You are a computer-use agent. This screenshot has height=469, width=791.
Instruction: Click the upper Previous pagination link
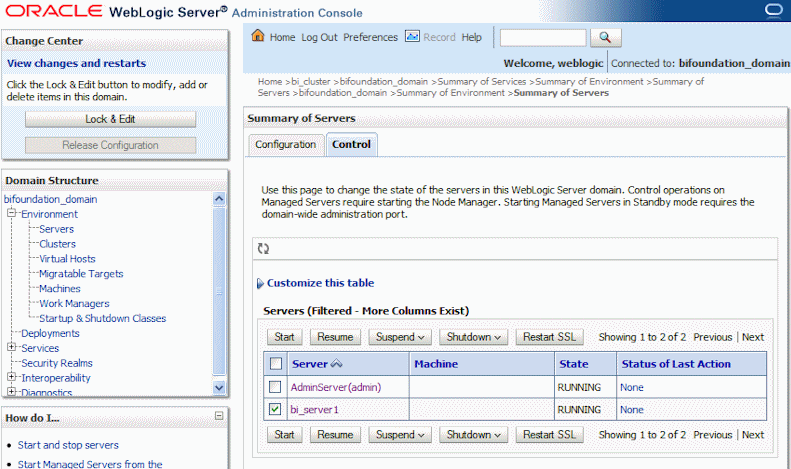[x=712, y=337]
